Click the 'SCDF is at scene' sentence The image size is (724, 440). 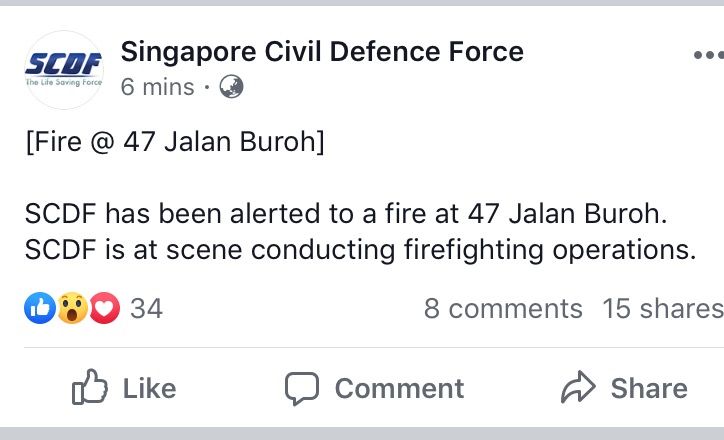pos(359,249)
